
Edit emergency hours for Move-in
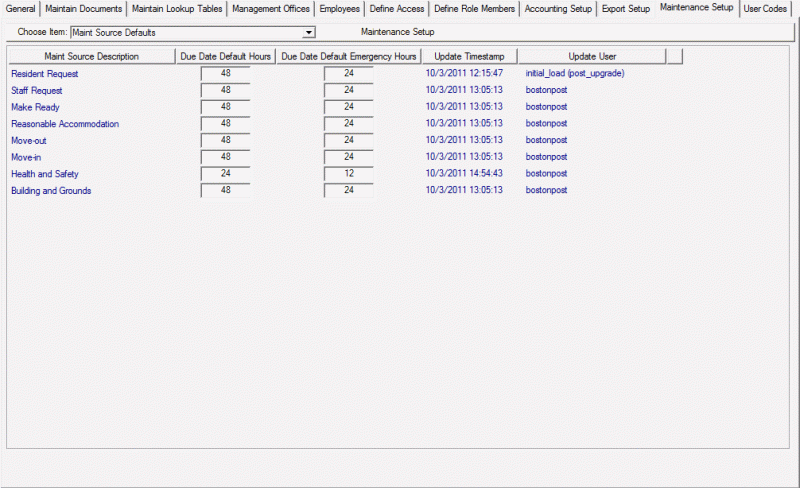click(348, 157)
